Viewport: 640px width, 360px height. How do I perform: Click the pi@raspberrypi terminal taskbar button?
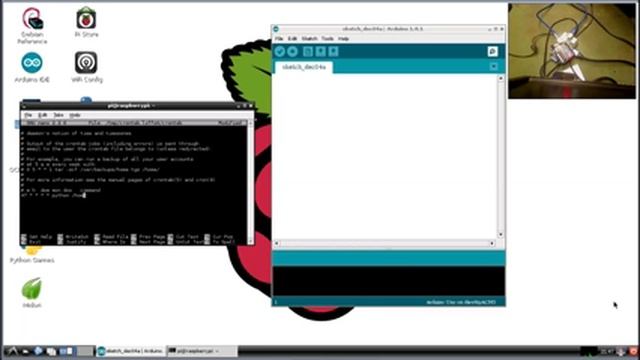(202, 351)
